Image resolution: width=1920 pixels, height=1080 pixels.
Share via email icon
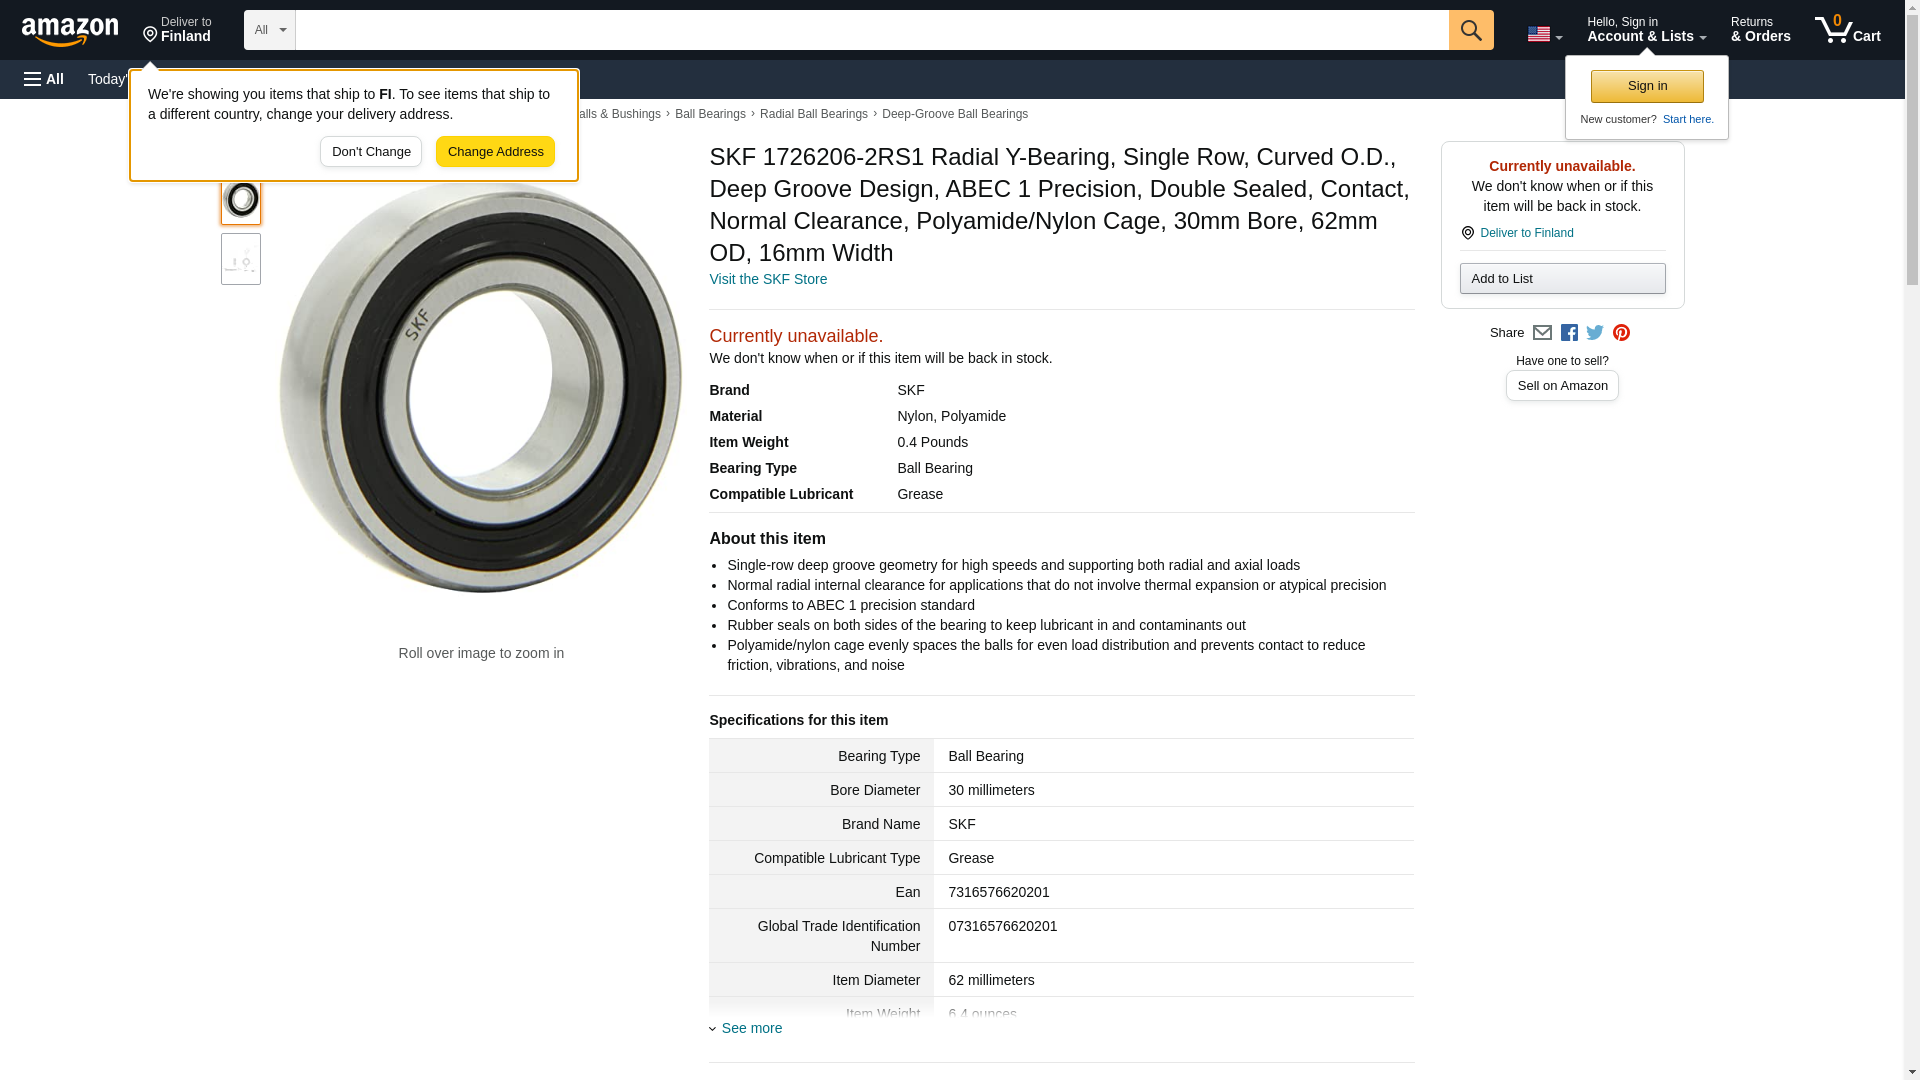[1542, 333]
